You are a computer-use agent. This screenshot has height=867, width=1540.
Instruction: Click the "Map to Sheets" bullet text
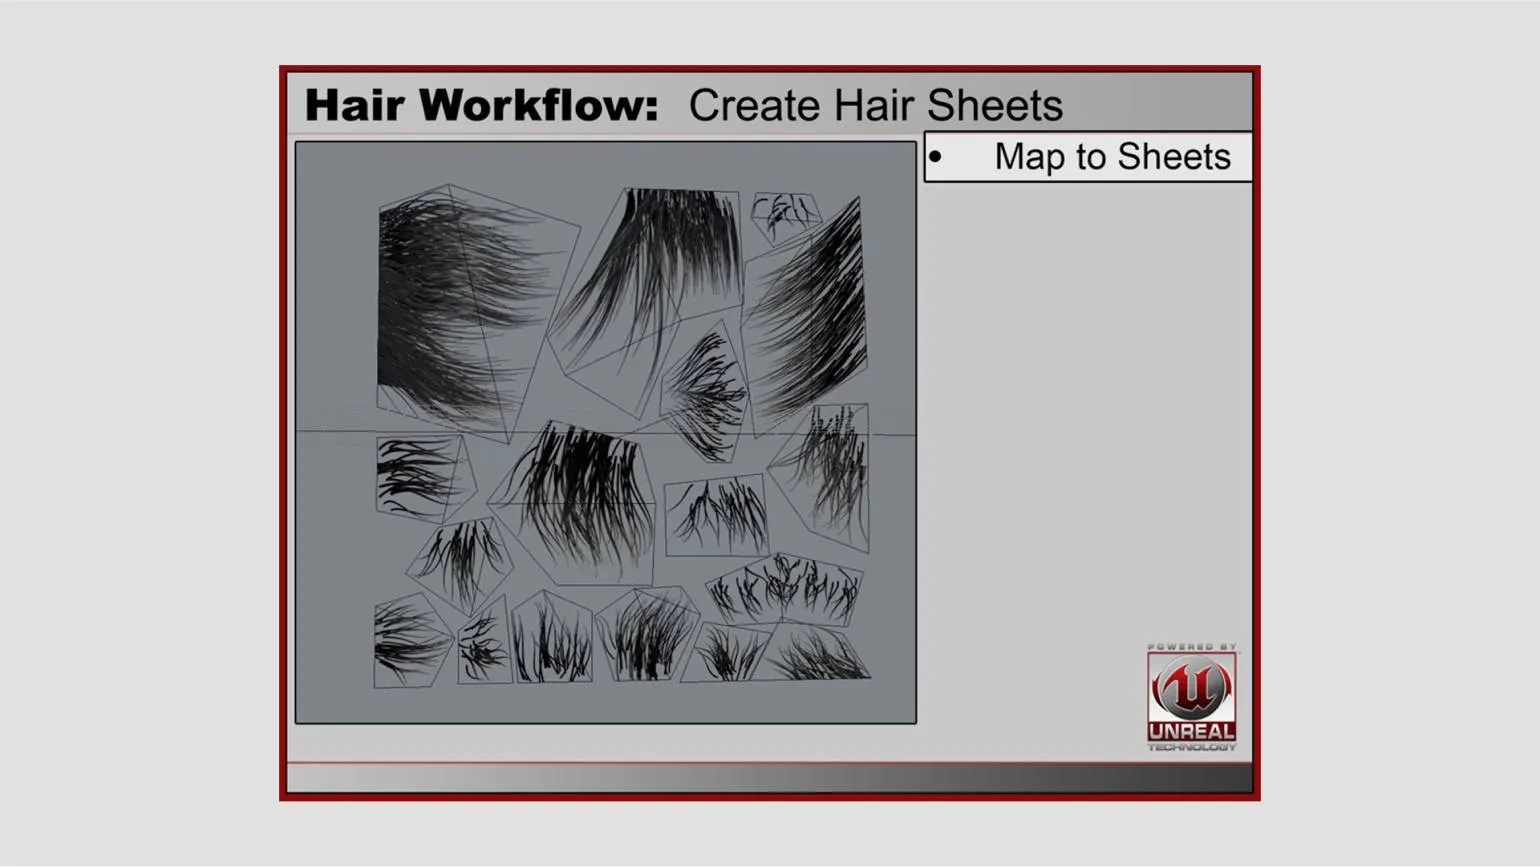pos(1111,157)
